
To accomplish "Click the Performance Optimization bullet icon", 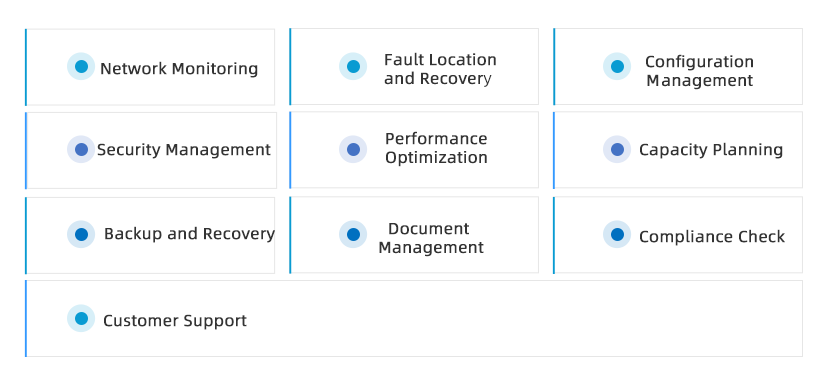I will coord(353,149).
